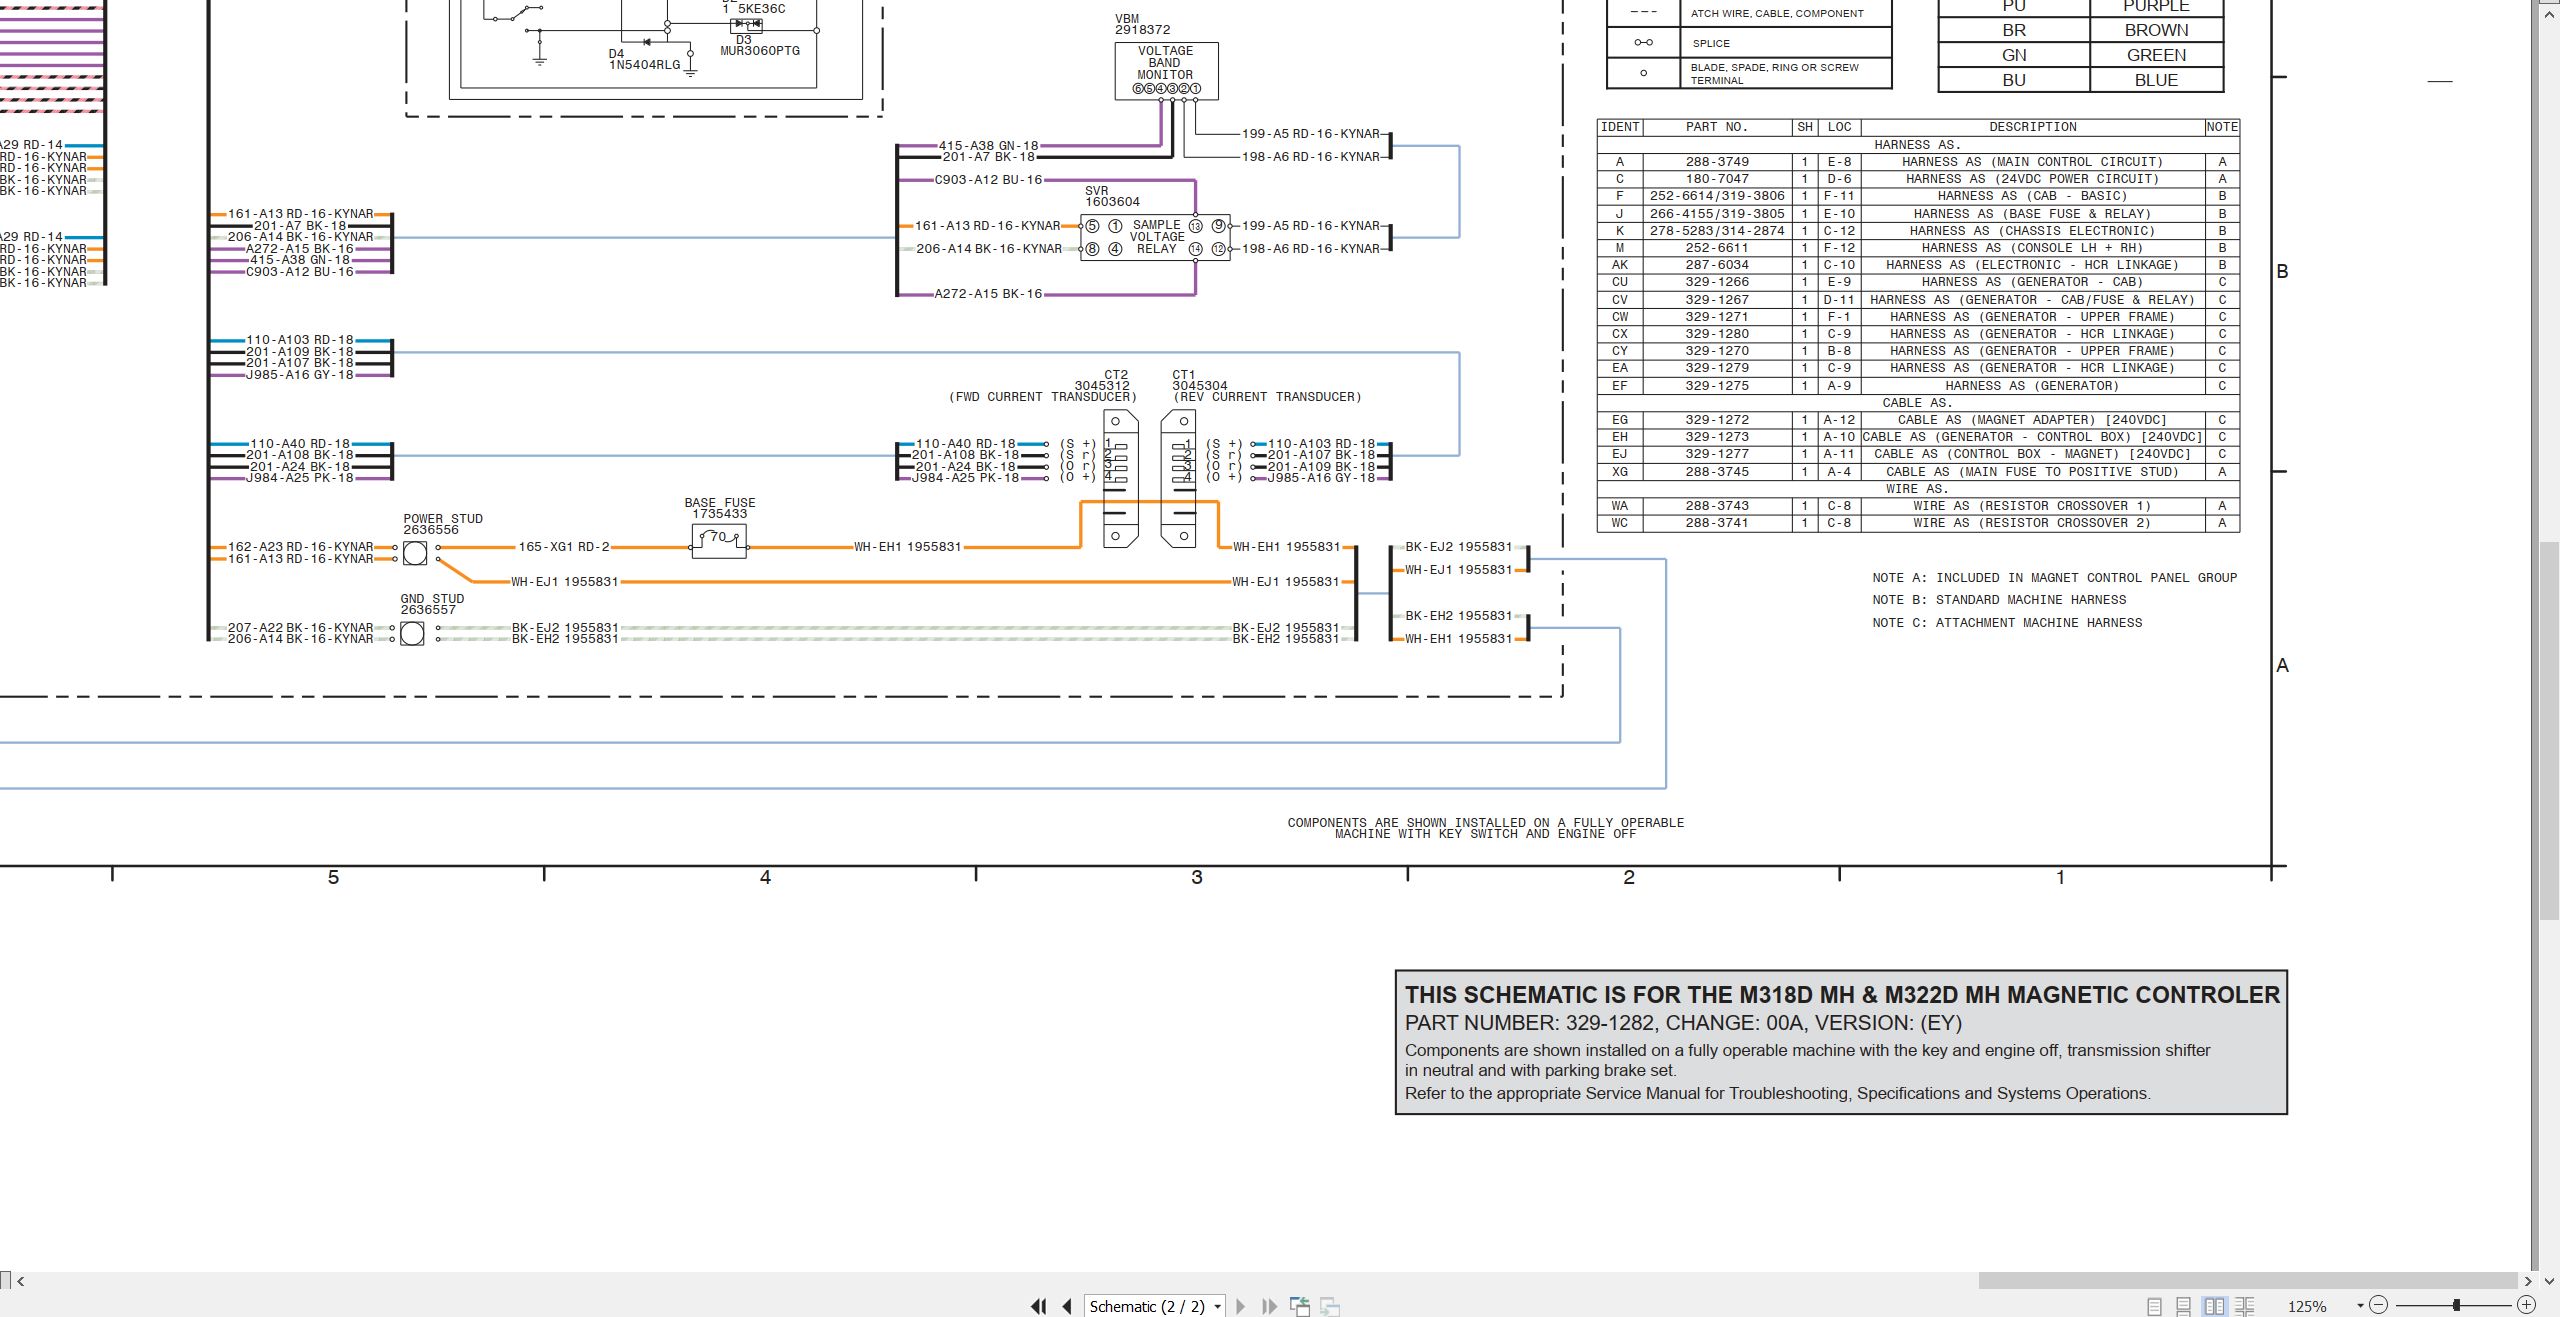This screenshot has height=1317, width=2560.
Task: Click the SAMPLE VOLTAGE RELAY component
Action: coord(1155,238)
